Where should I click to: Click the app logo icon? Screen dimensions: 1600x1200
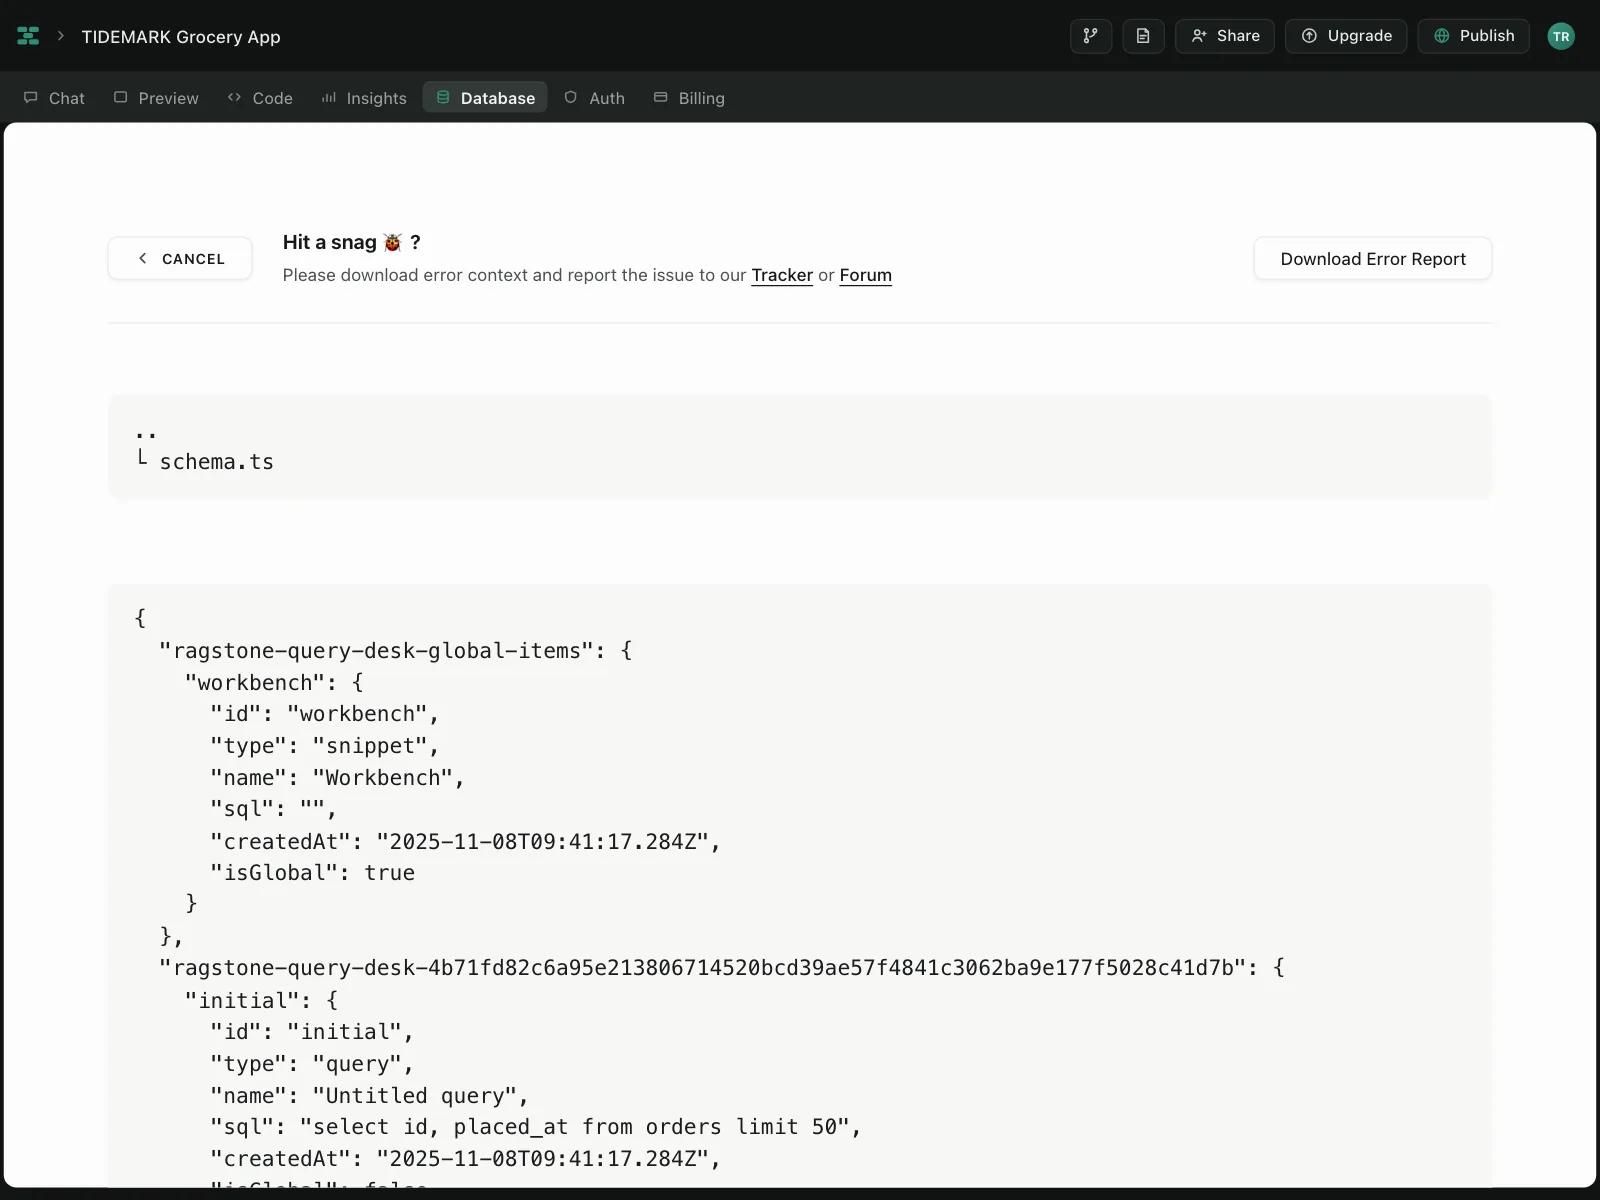pyautogui.click(x=28, y=36)
